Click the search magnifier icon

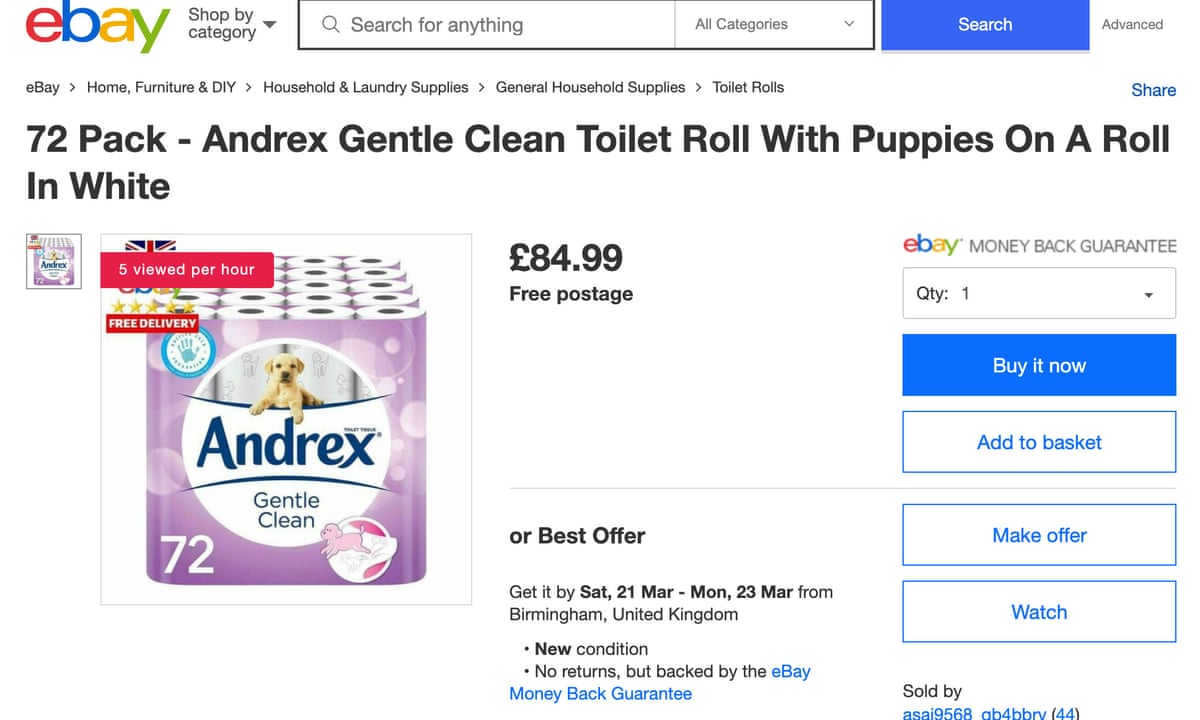(x=331, y=25)
